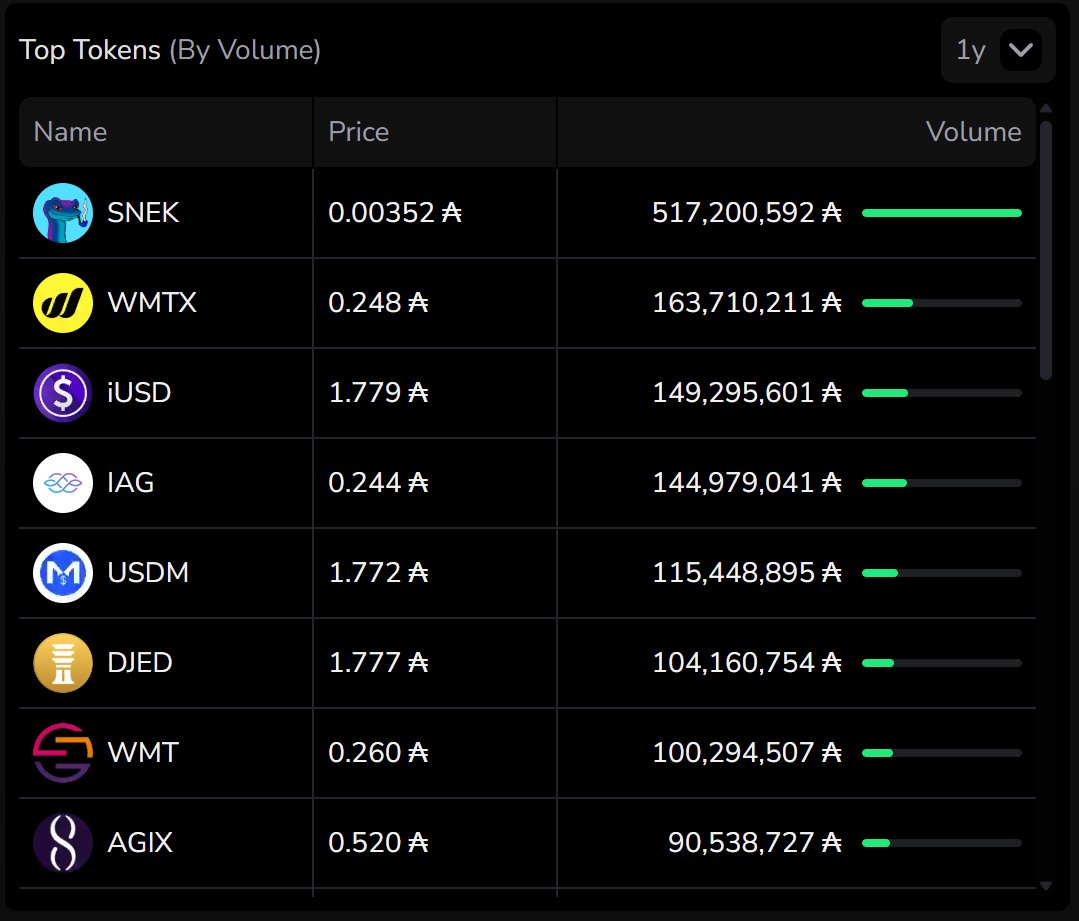
Task: Open the 1y timeframe dropdown
Action: pos(998,50)
